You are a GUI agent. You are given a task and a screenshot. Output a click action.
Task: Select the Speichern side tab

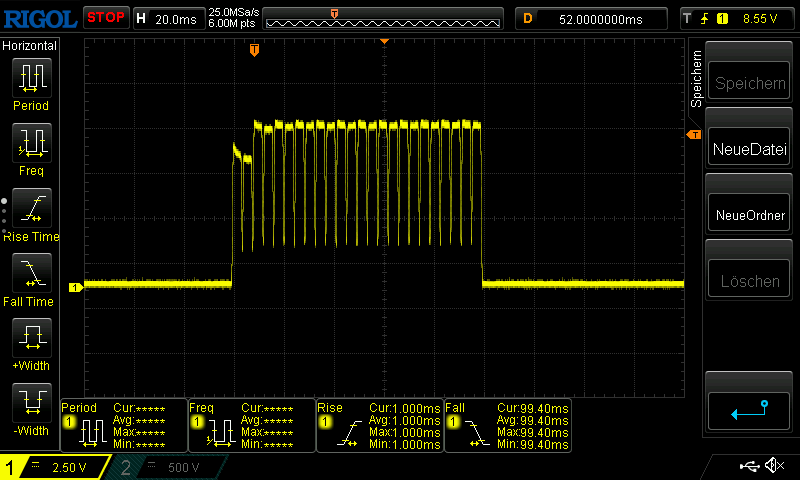[697, 78]
